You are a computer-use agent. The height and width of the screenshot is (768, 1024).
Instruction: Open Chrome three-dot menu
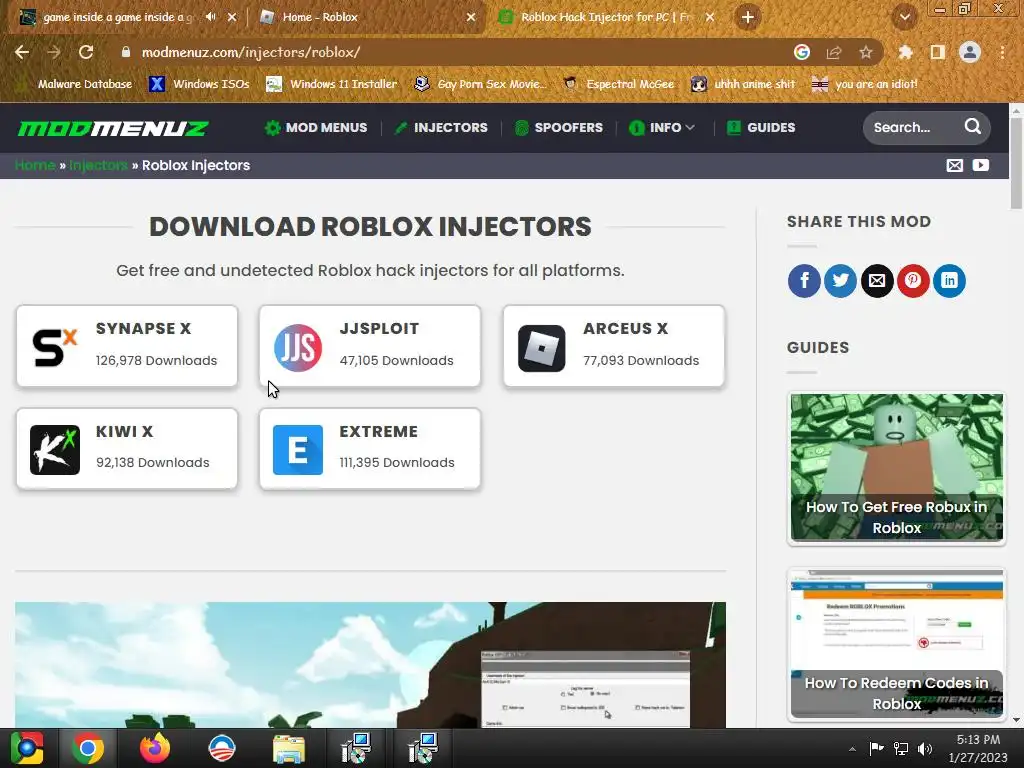[1002, 52]
